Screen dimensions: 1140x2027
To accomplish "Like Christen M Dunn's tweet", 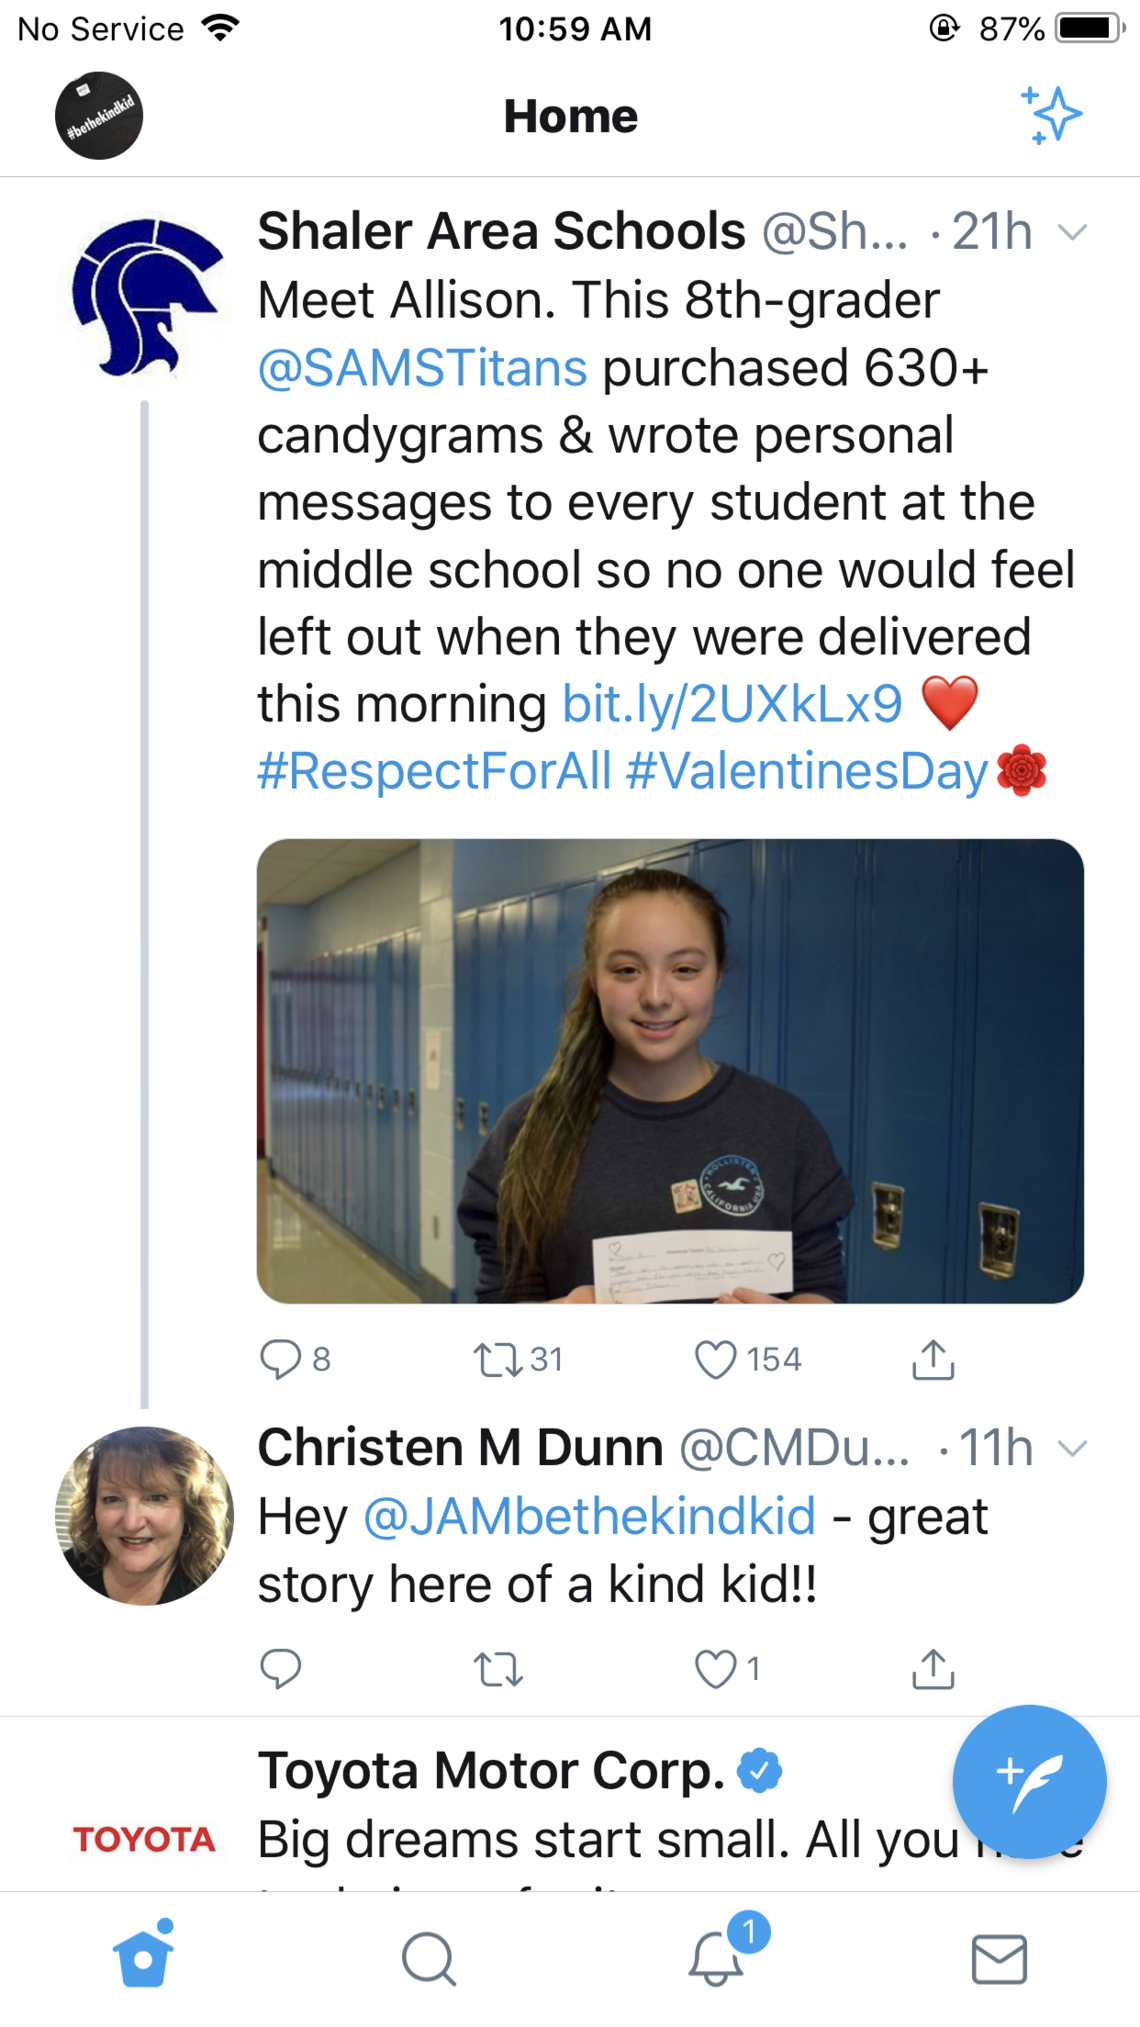I will point(716,1668).
